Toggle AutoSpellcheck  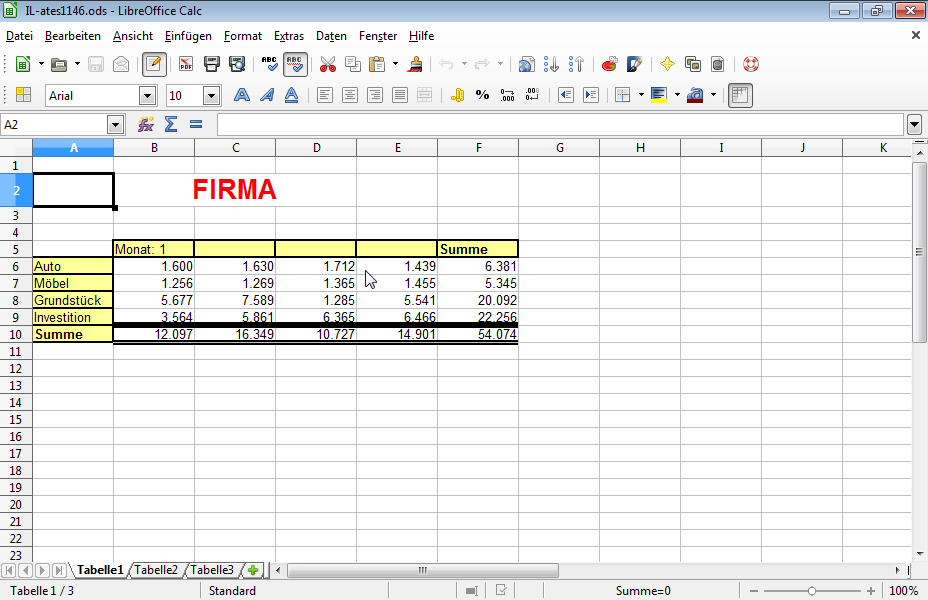[x=295, y=64]
